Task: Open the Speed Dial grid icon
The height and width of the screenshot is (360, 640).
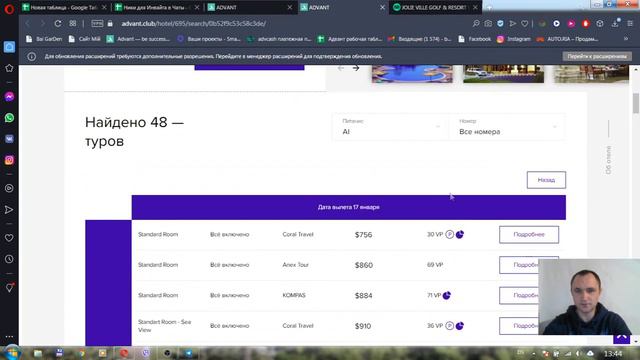Action: (73, 24)
